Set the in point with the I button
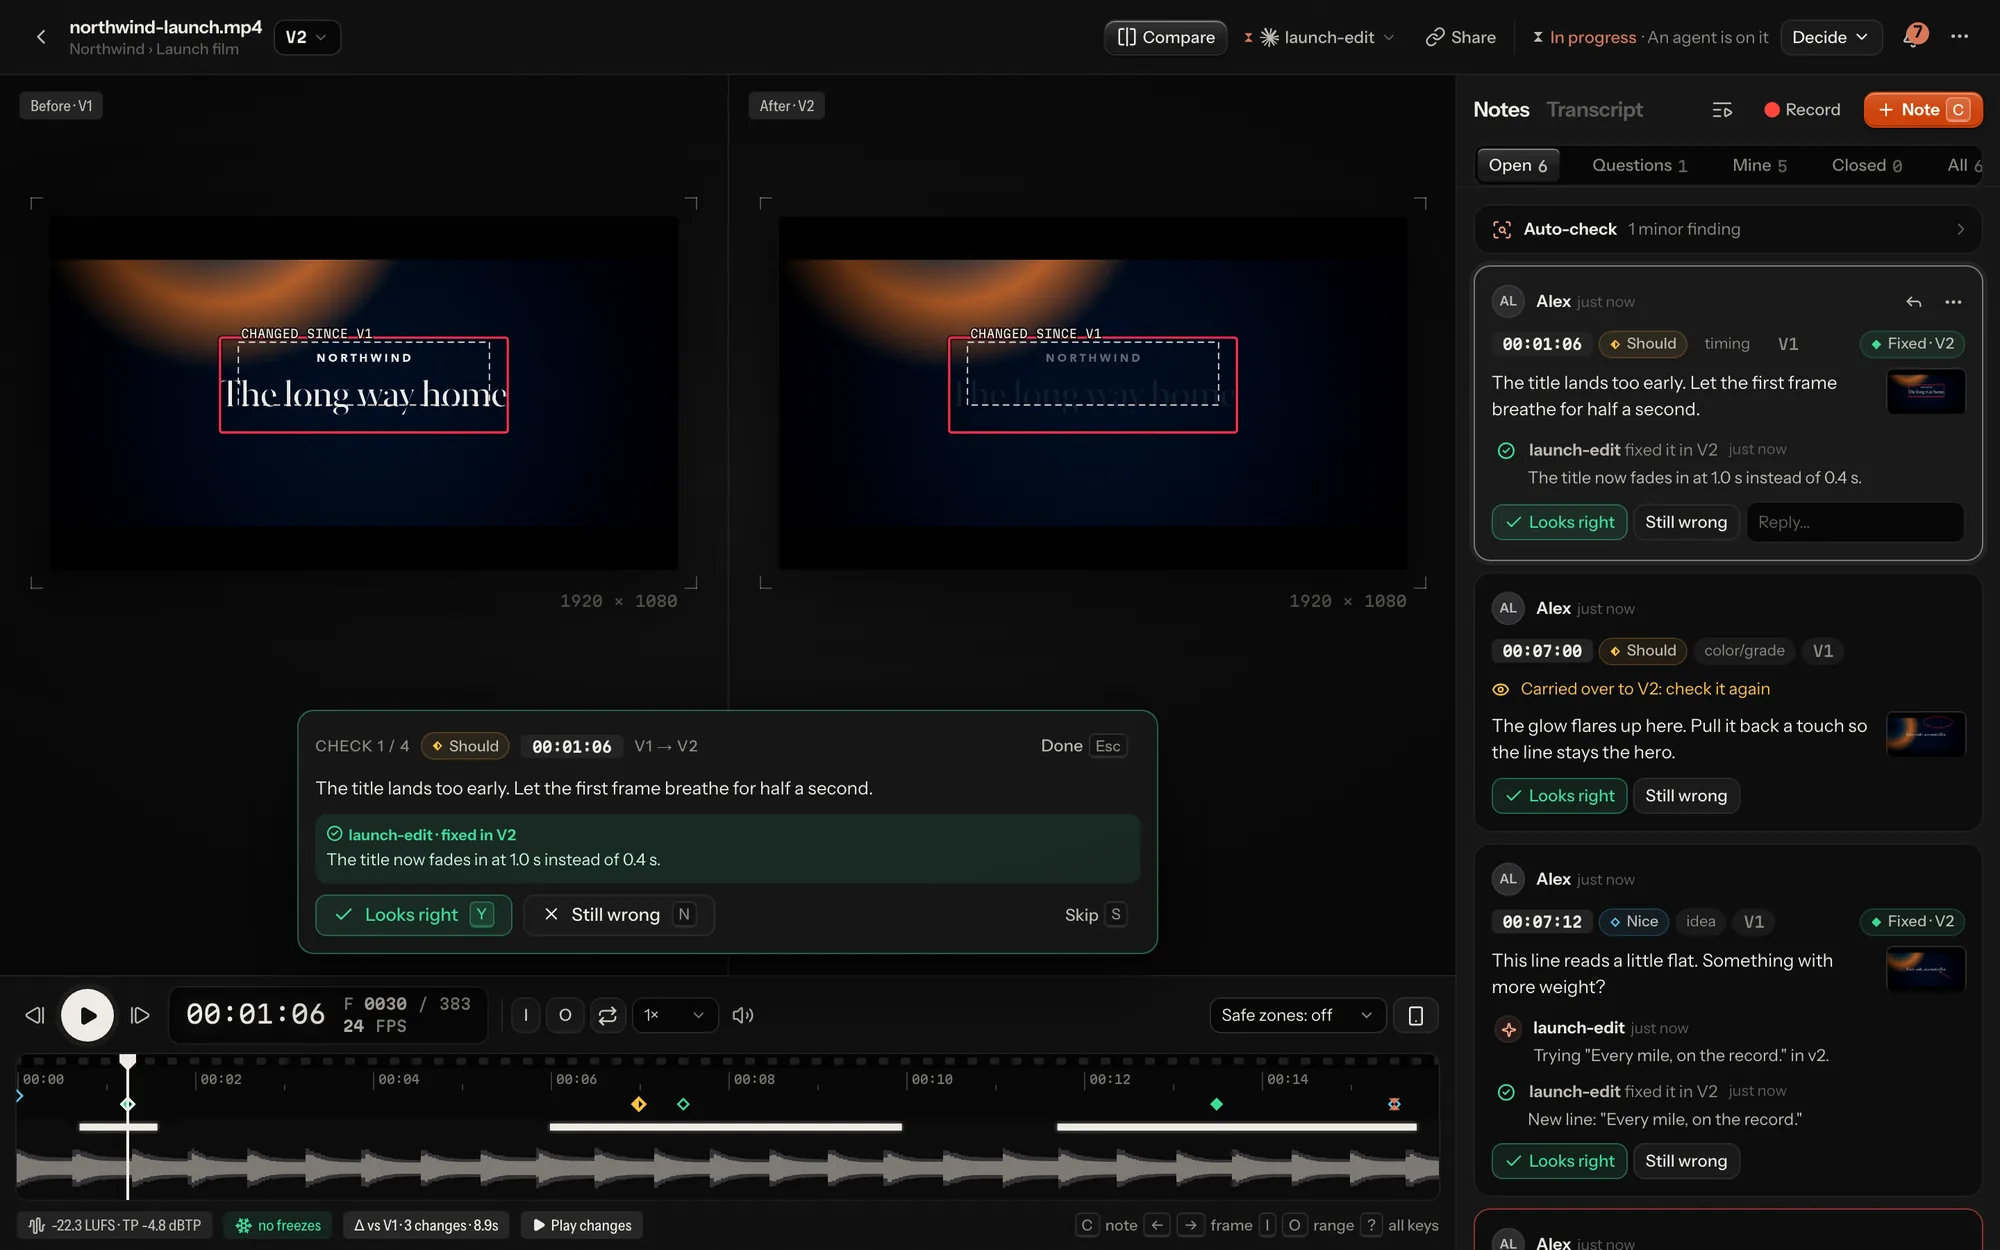This screenshot has height=1250, width=2000. (x=526, y=1015)
